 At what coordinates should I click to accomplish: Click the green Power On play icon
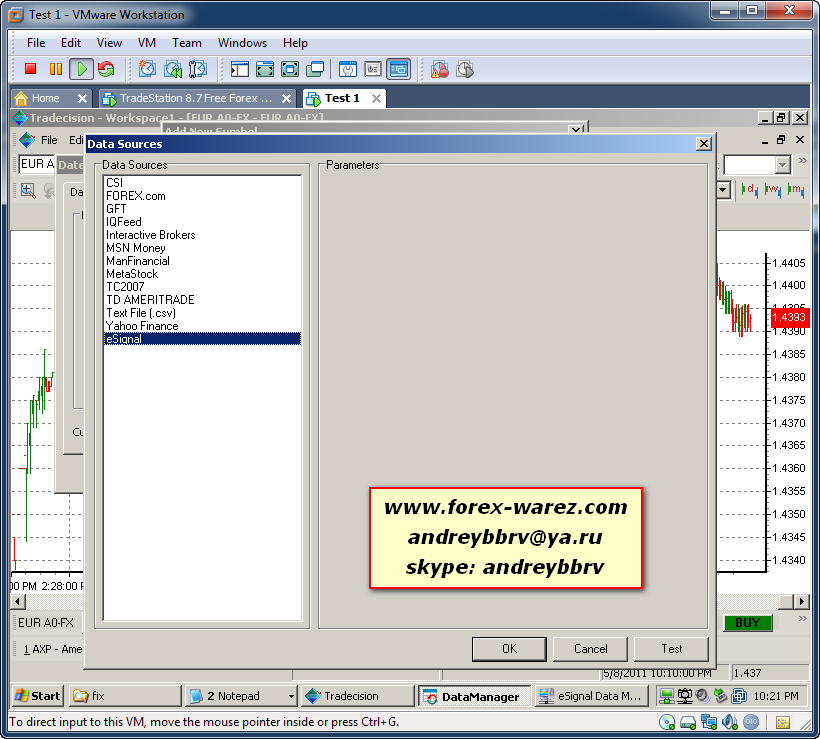coord(81,69)
